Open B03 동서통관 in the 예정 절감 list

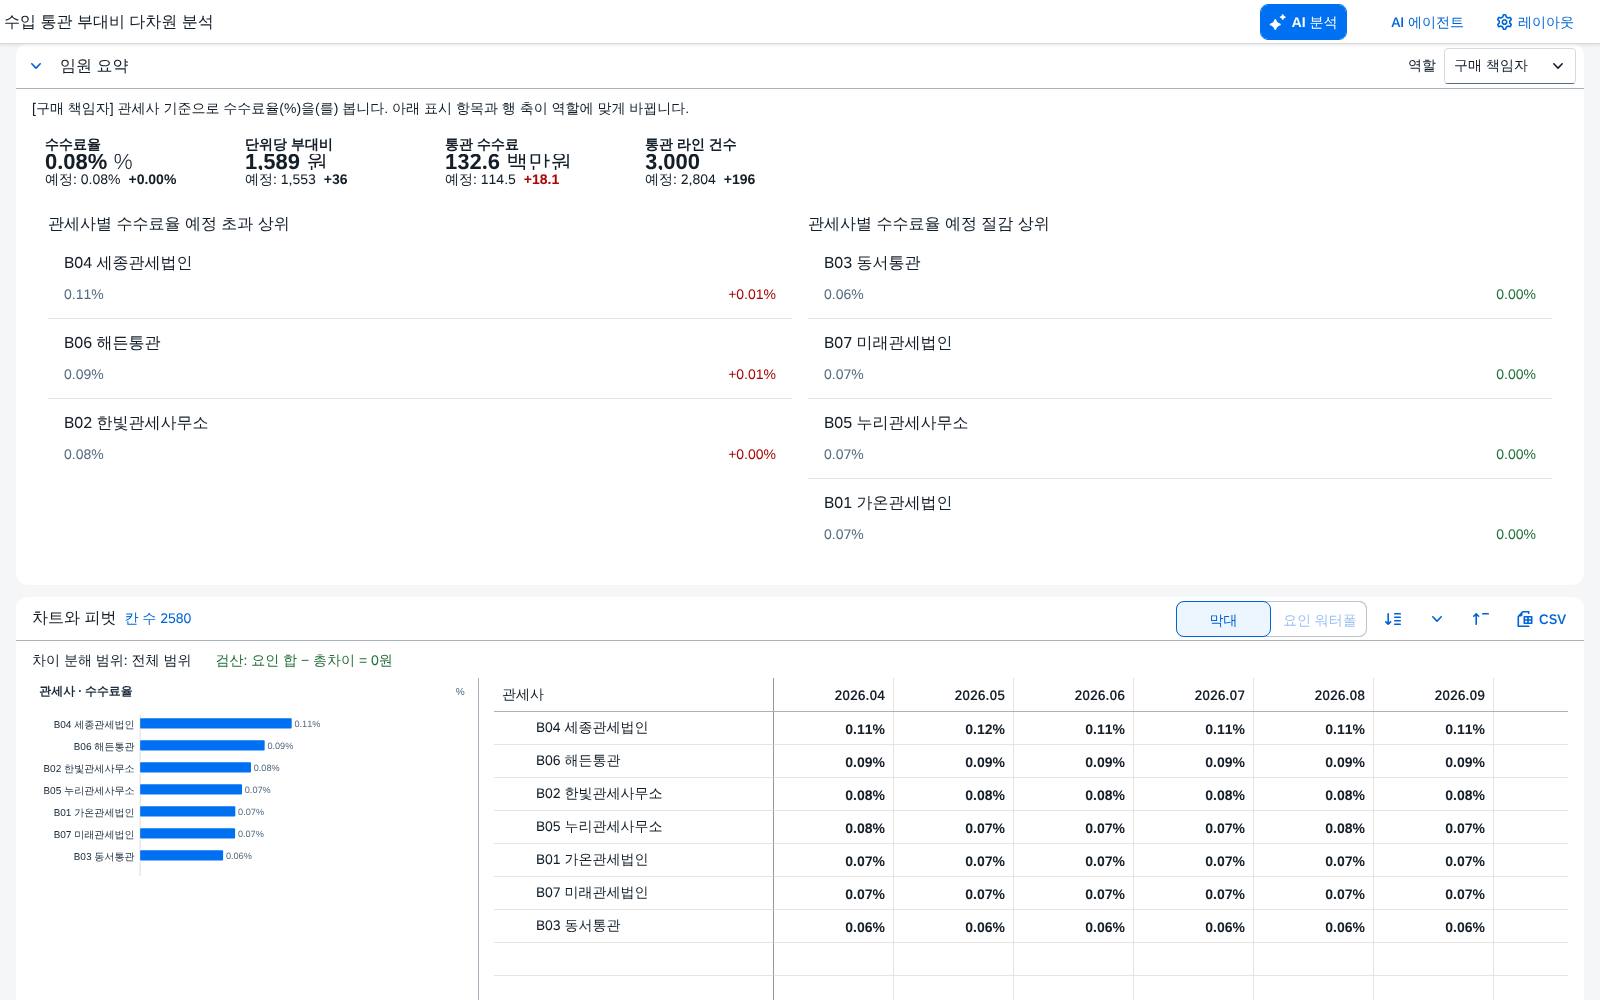[1180, 279]
